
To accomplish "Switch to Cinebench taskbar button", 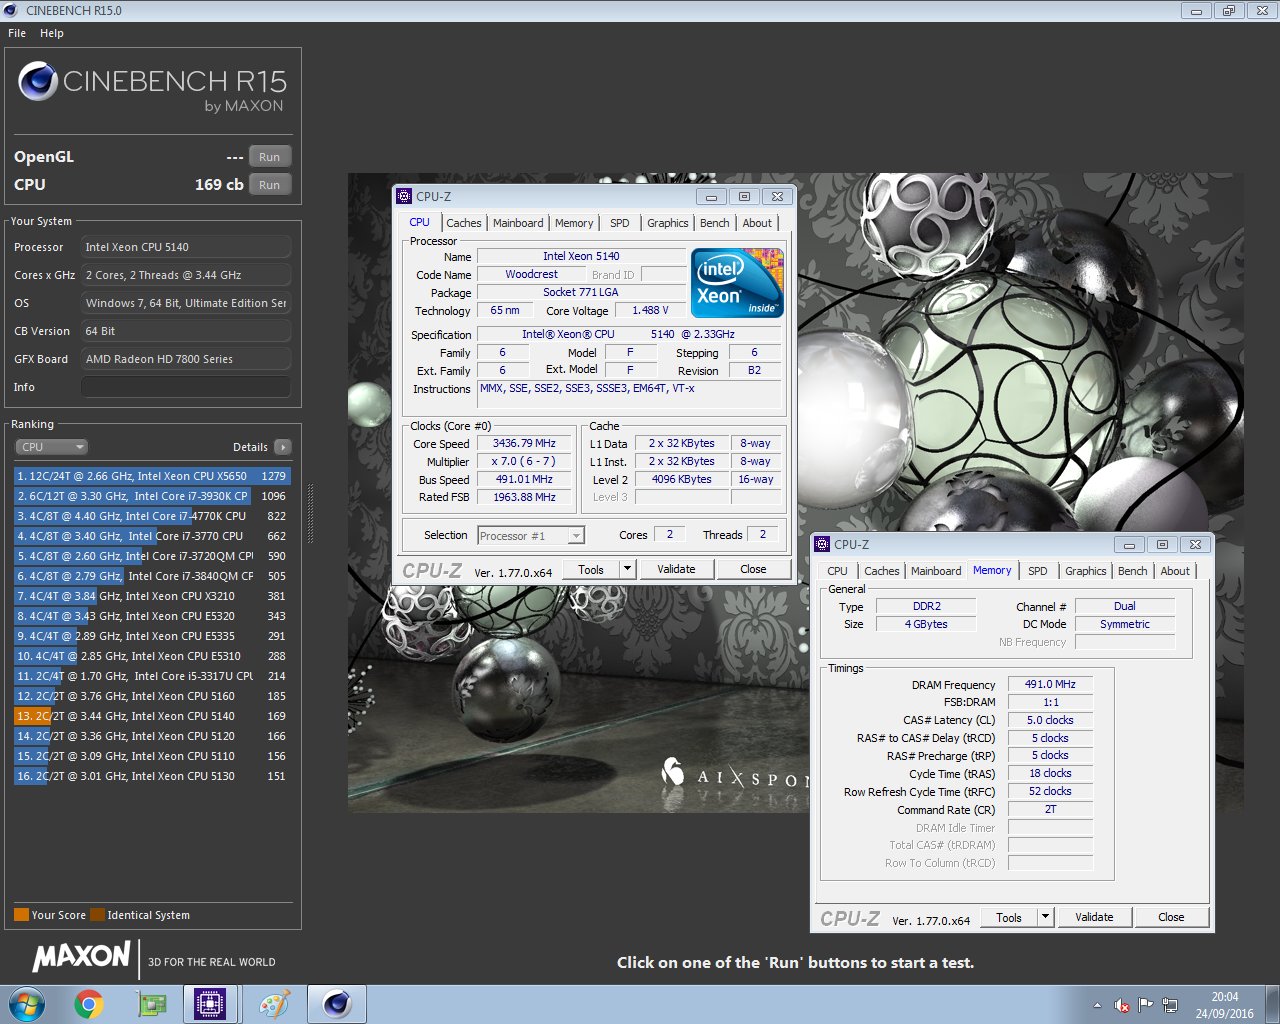I will click(337, 1004).
